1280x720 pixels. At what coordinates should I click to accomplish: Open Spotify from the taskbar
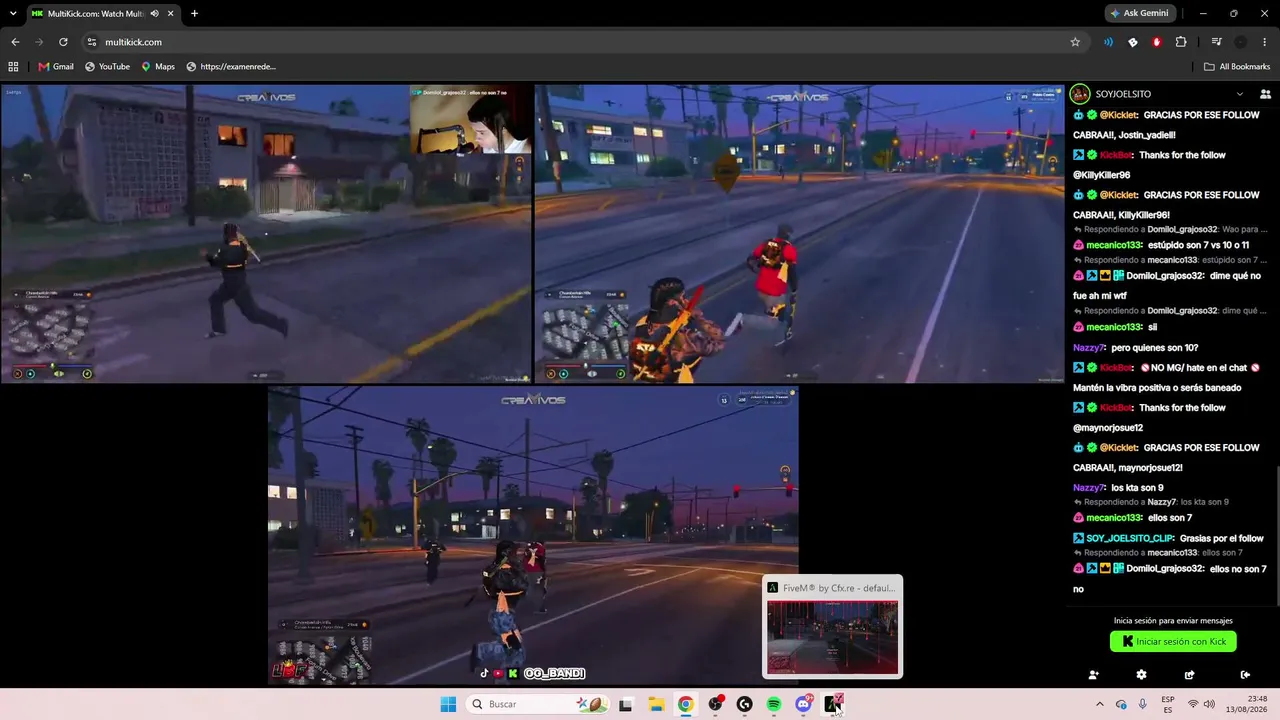774,704
